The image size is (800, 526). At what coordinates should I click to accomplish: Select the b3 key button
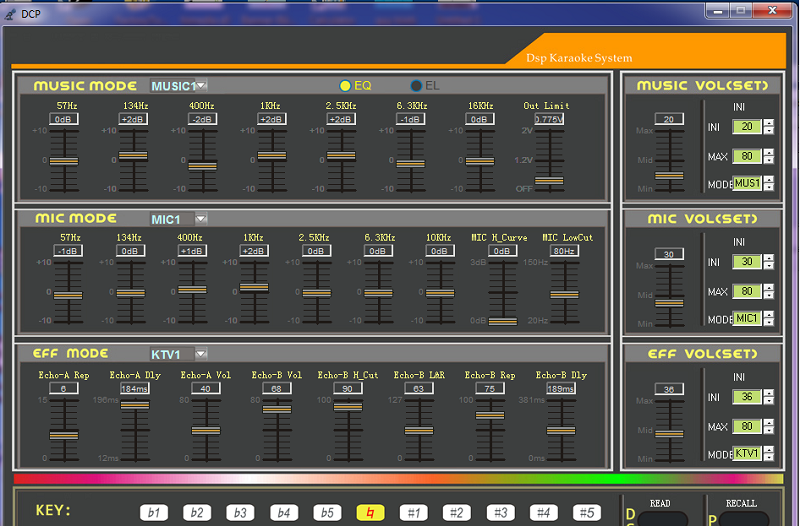coord(240,512)
